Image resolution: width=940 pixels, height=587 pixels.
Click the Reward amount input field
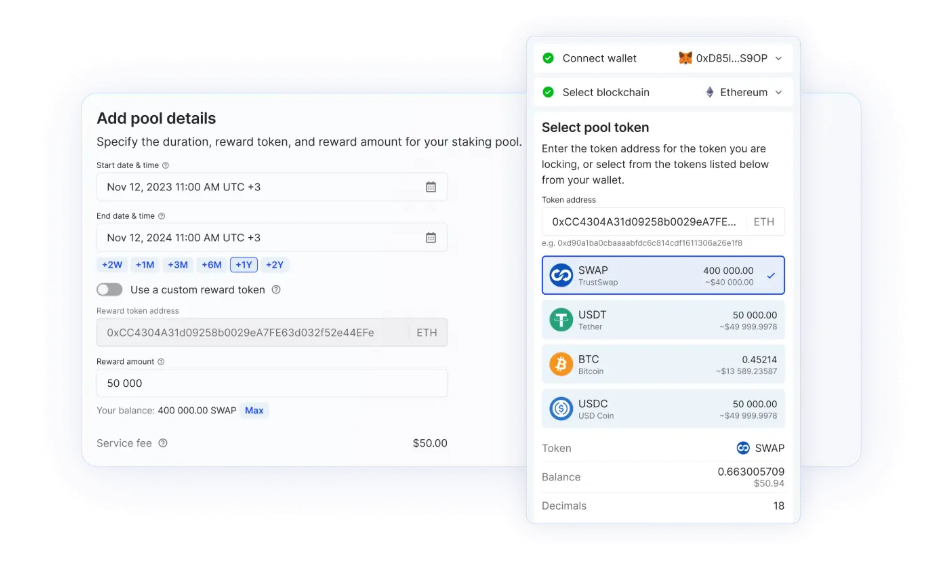[x=270, y=382]
